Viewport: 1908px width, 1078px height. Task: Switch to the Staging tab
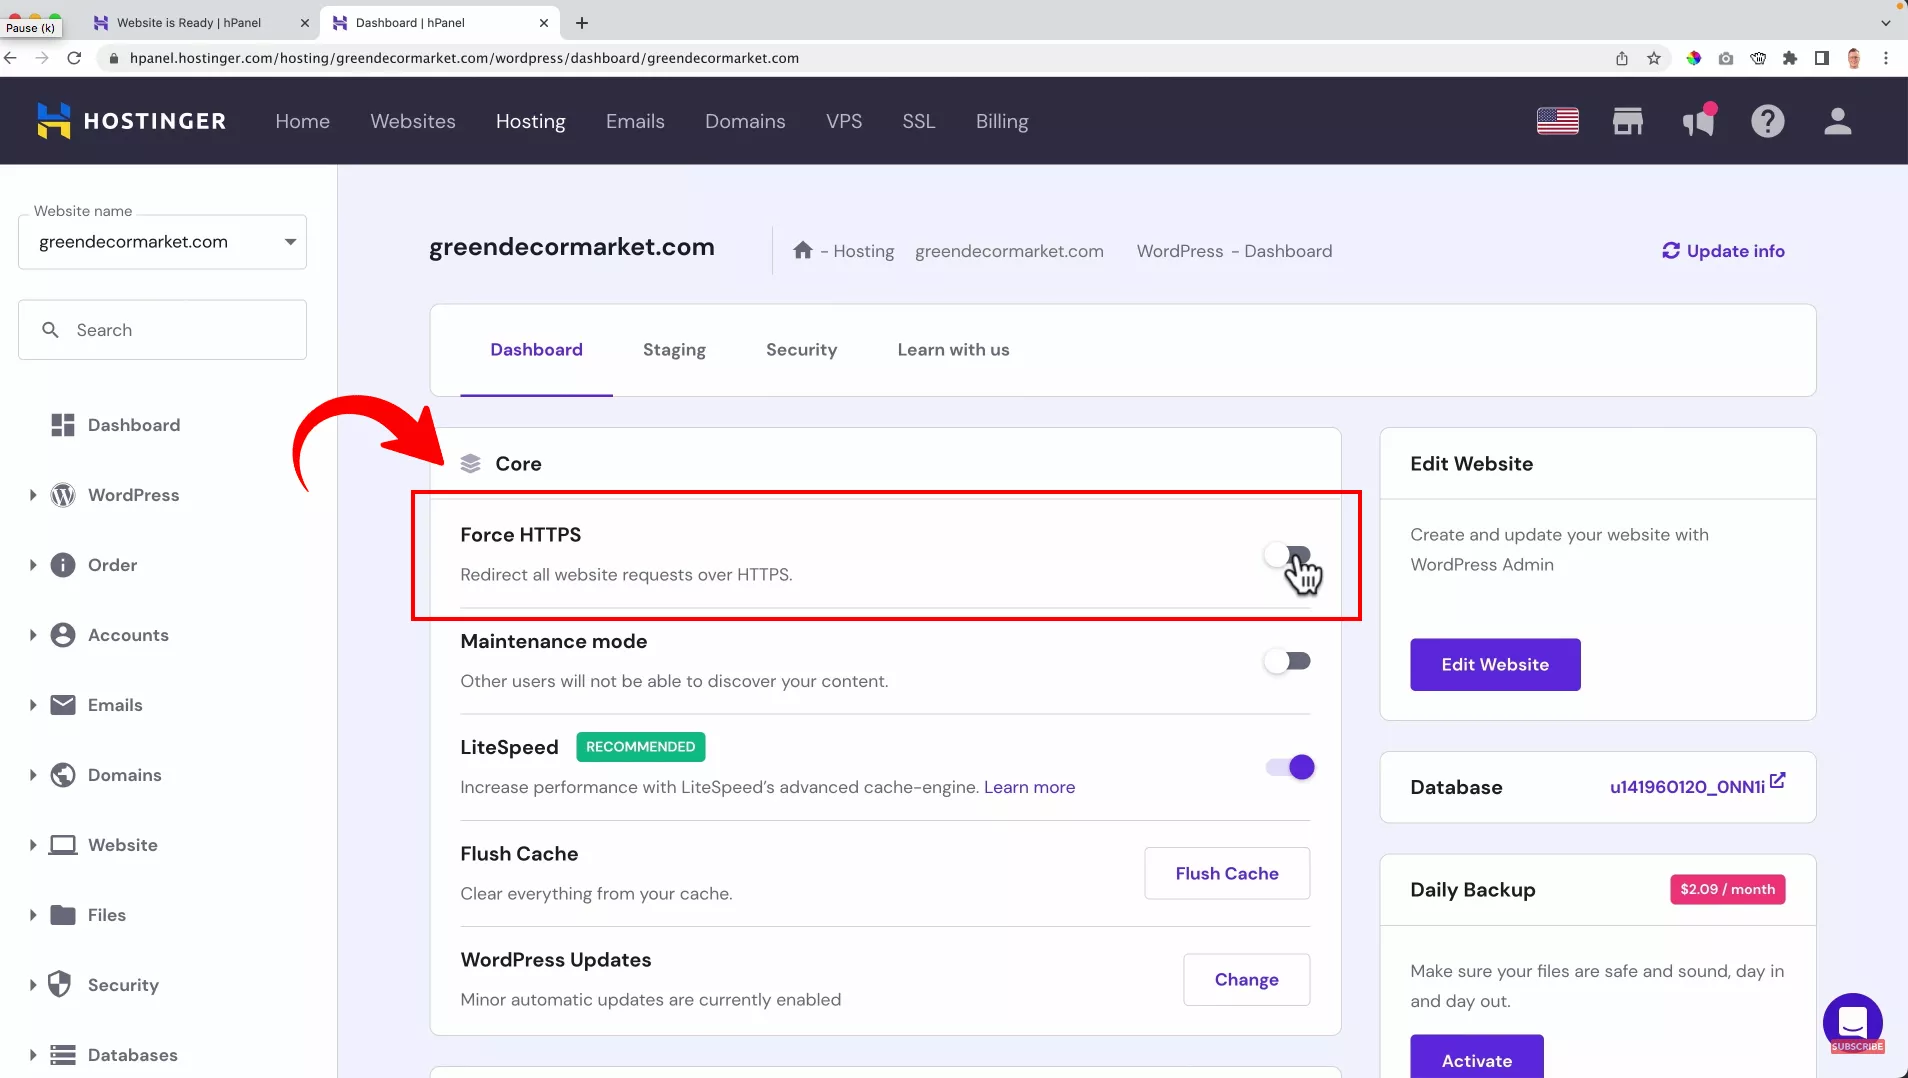[x=674, y=350]
